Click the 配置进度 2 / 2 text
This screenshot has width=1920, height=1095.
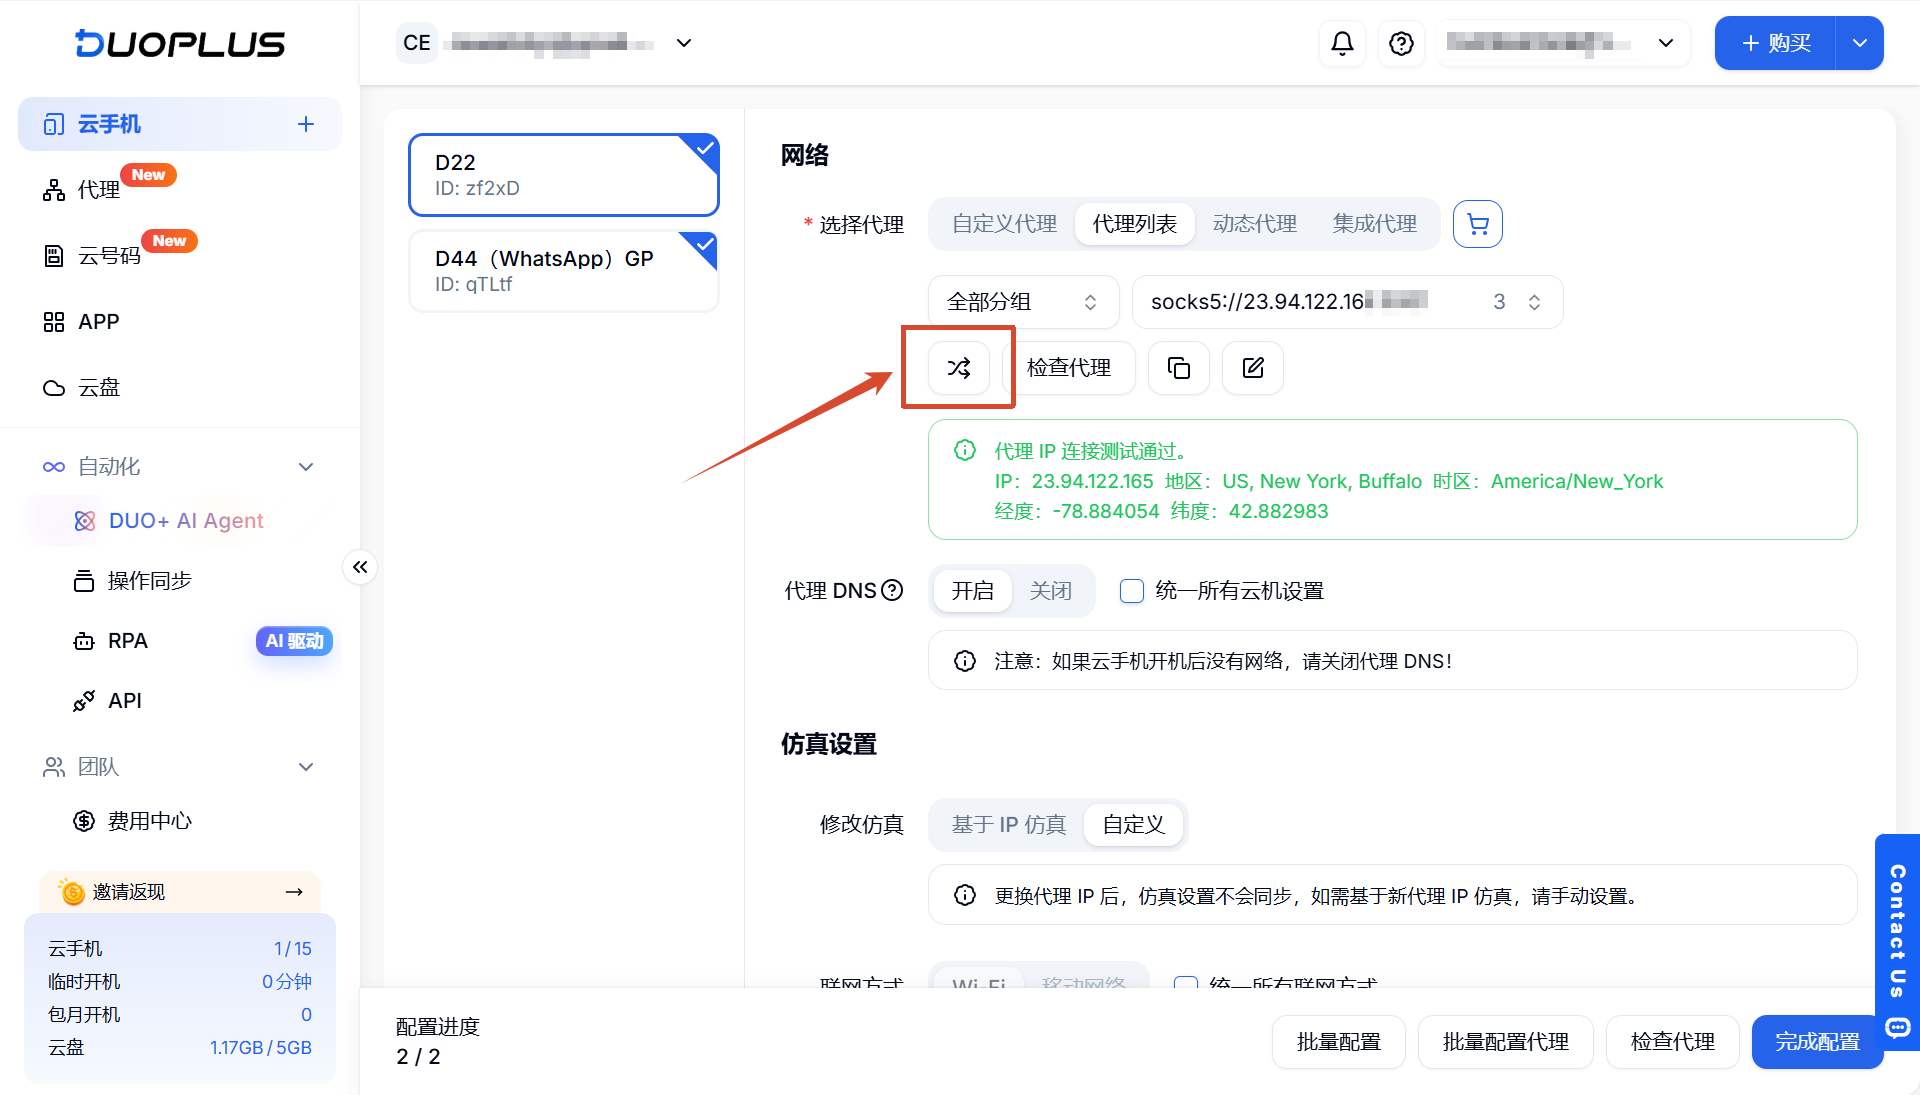click(x=438, y=1042)
